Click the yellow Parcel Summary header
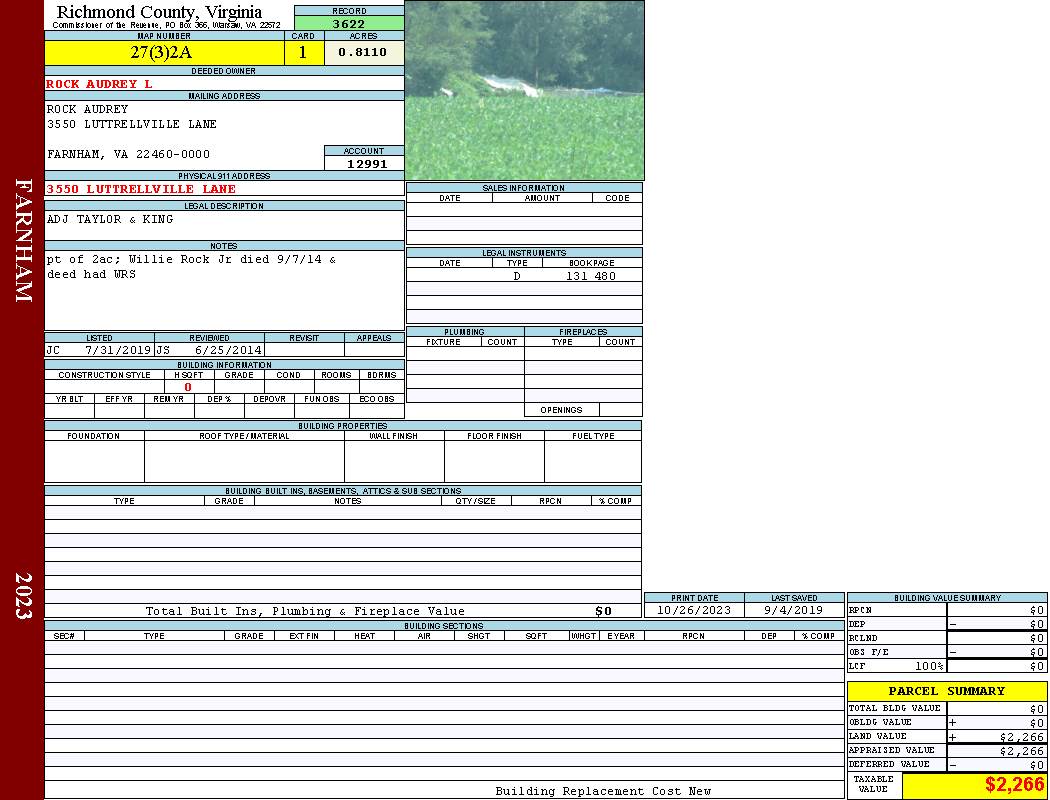The image size is (1050, 800). pos(946,691)
